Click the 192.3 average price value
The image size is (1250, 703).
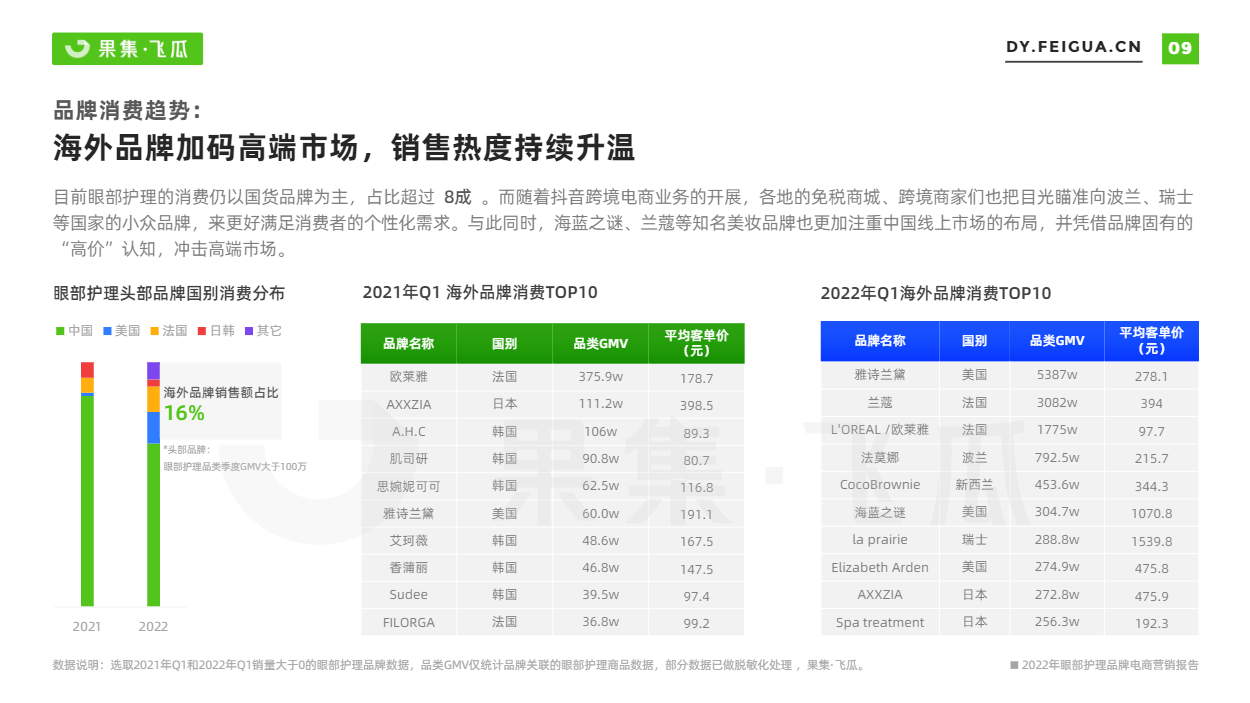click(1152, 623)
